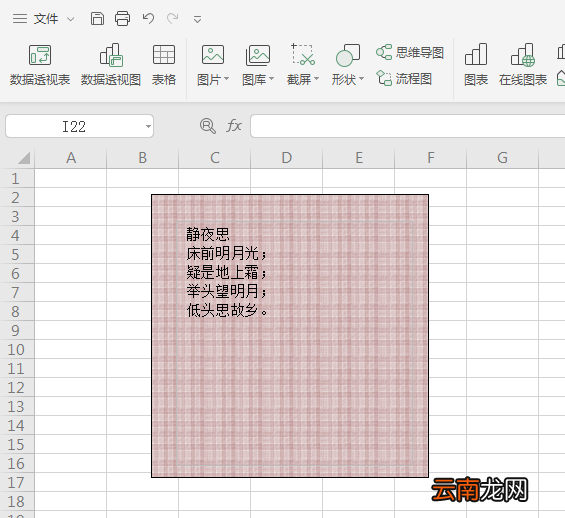Click the line 举头望明月
The height and width of the screenshot is (518, 565).
pos(226,291)
